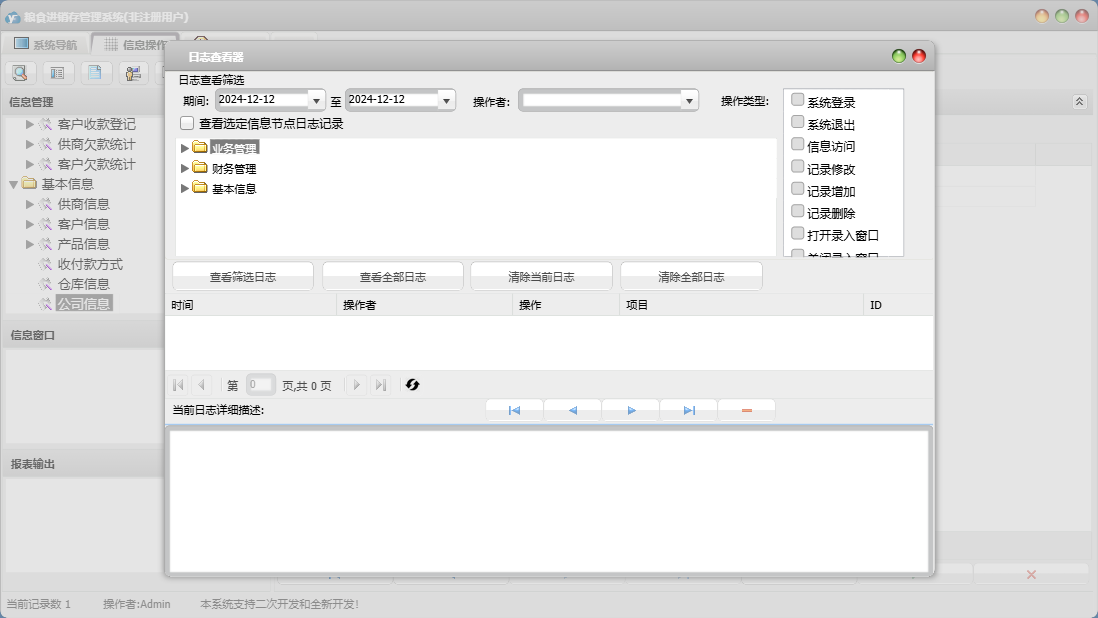Click the 清除当前日志 button

(x=541, y=276)
